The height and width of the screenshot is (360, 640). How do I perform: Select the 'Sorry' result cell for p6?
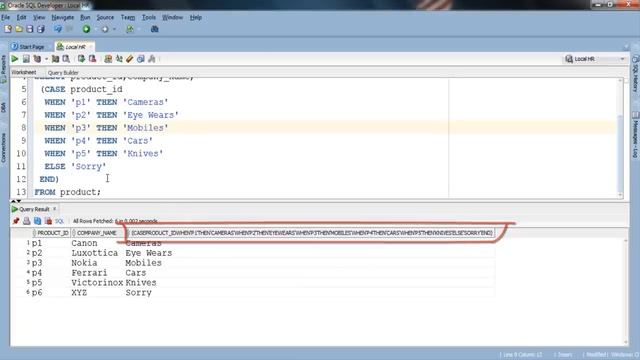pyautogui.click(x=138, y=293)
